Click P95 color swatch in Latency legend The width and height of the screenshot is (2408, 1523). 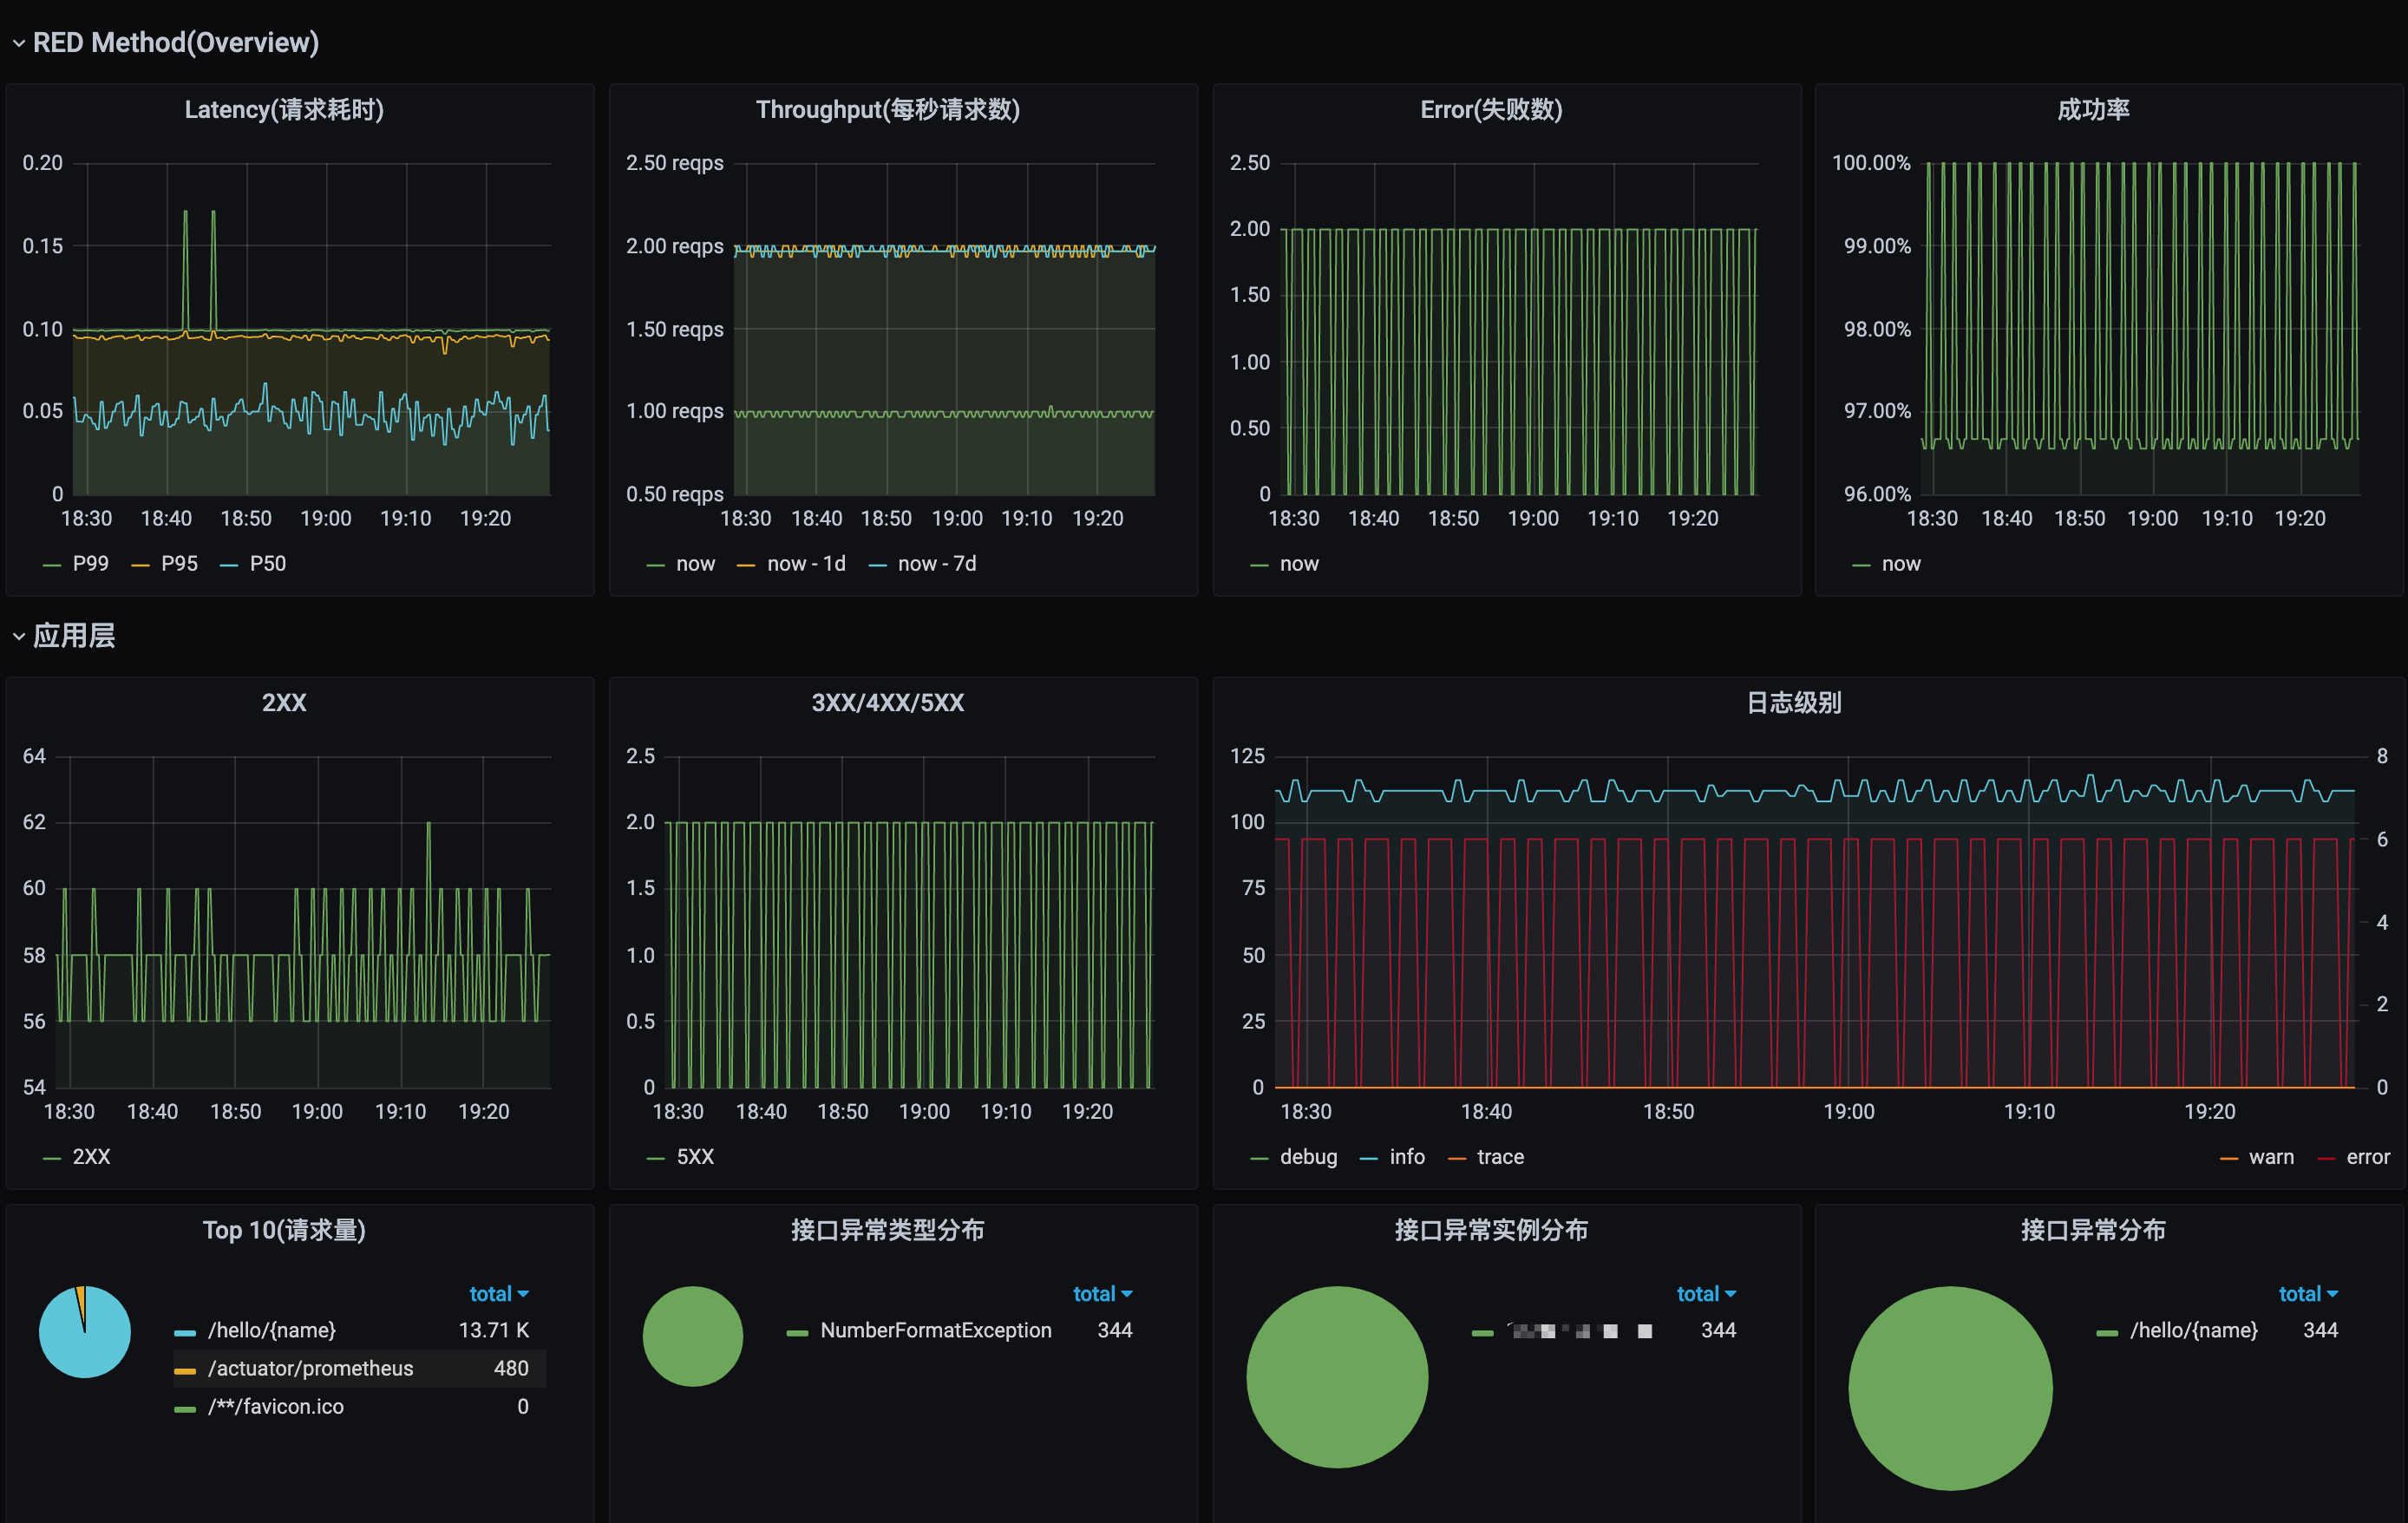click(140, 566)
